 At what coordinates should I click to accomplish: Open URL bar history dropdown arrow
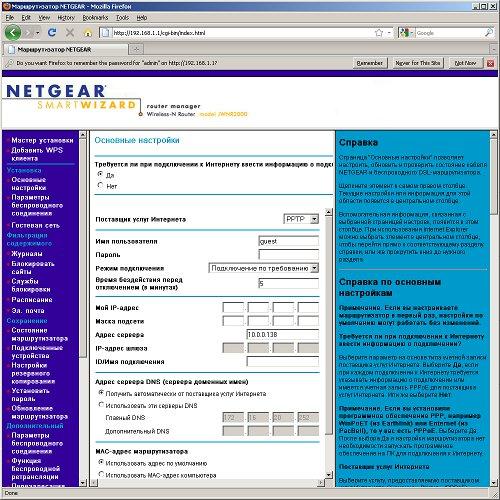[389, 33]
